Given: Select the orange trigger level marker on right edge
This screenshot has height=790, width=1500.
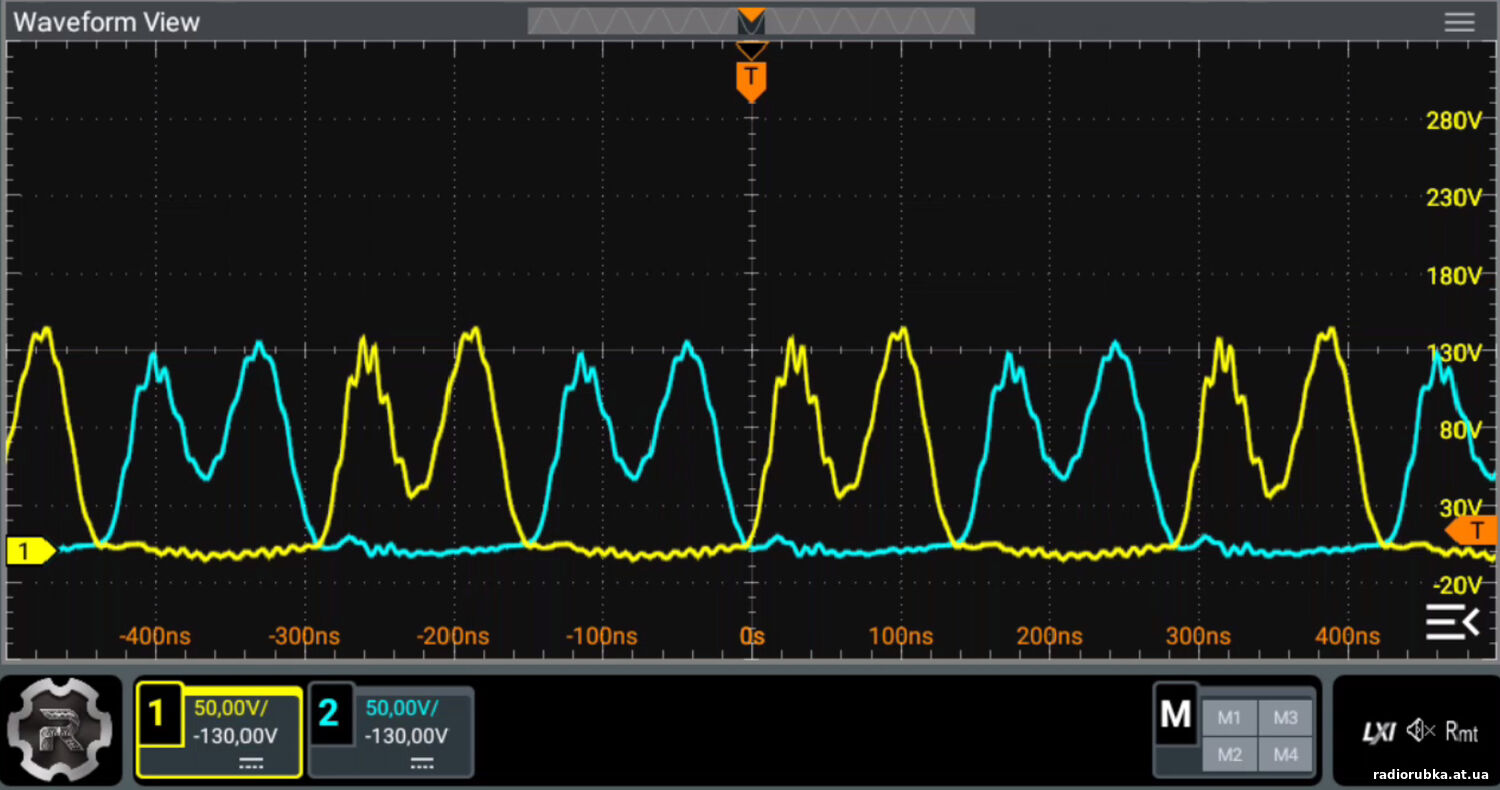Looking at the screenshot, I should coord(1471,531).
